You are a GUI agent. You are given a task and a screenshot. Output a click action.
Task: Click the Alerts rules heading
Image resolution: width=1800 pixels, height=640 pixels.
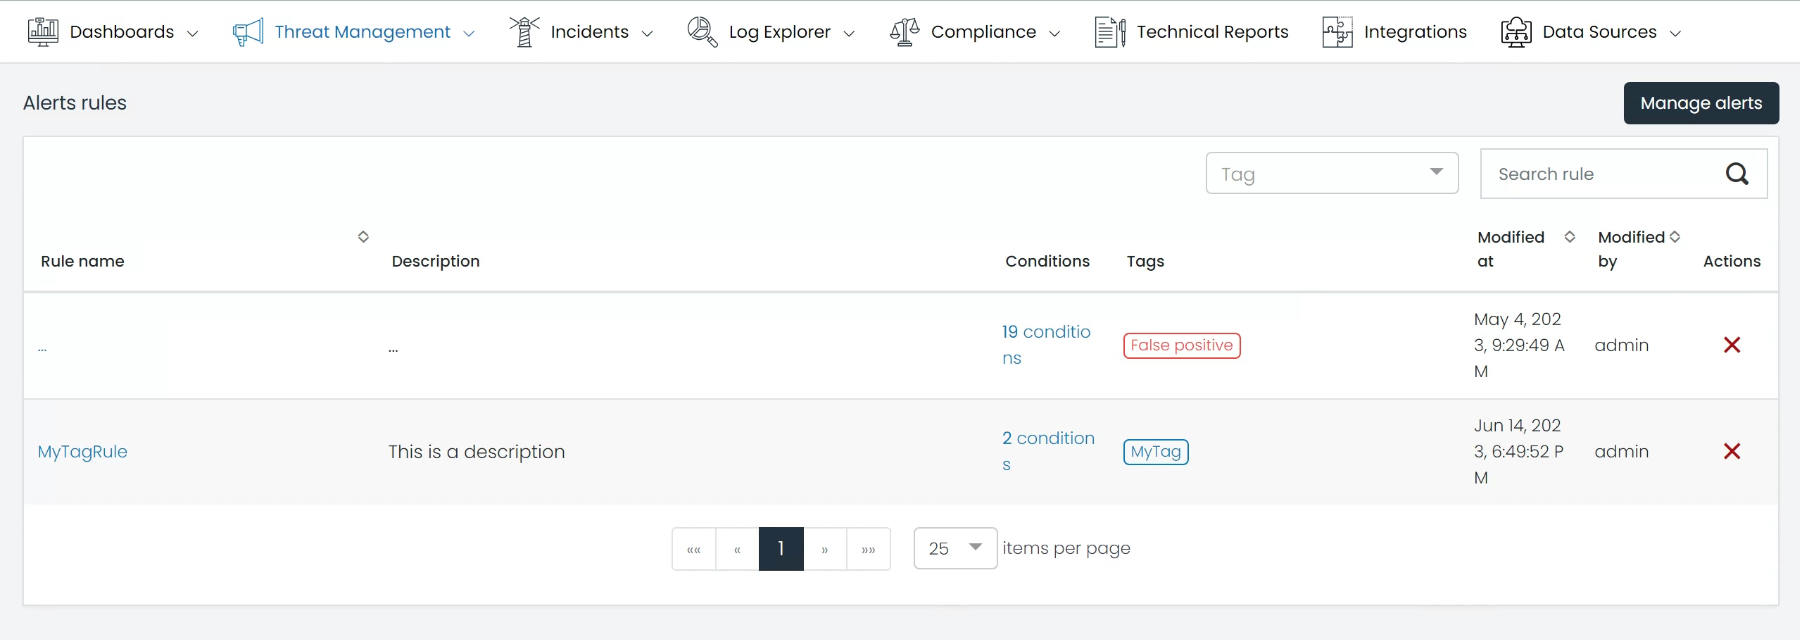click(x=75, y=103)
